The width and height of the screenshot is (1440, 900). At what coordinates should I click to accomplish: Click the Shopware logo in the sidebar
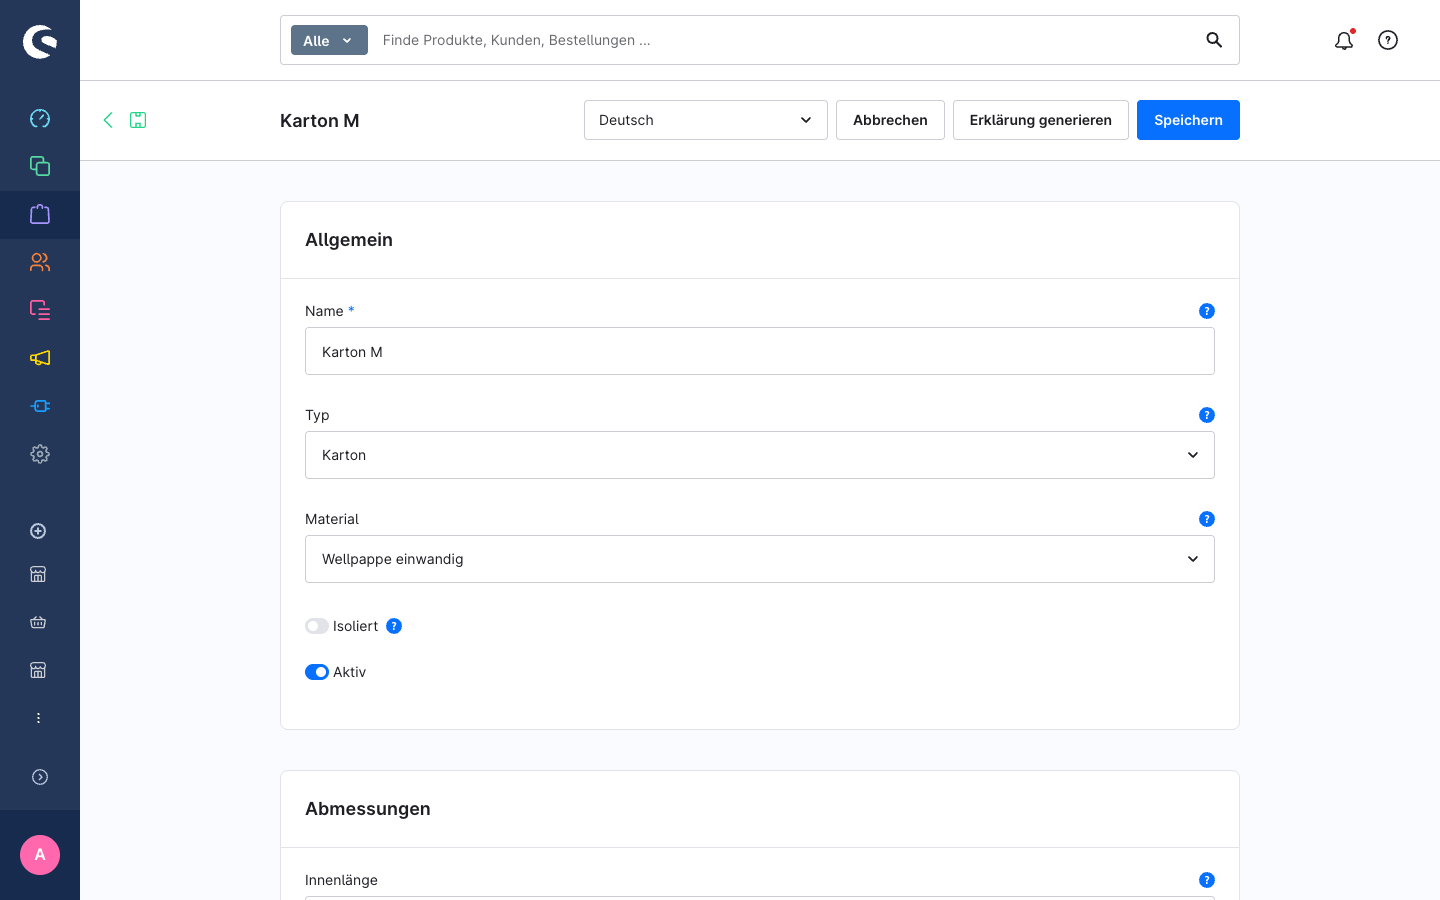40,41
